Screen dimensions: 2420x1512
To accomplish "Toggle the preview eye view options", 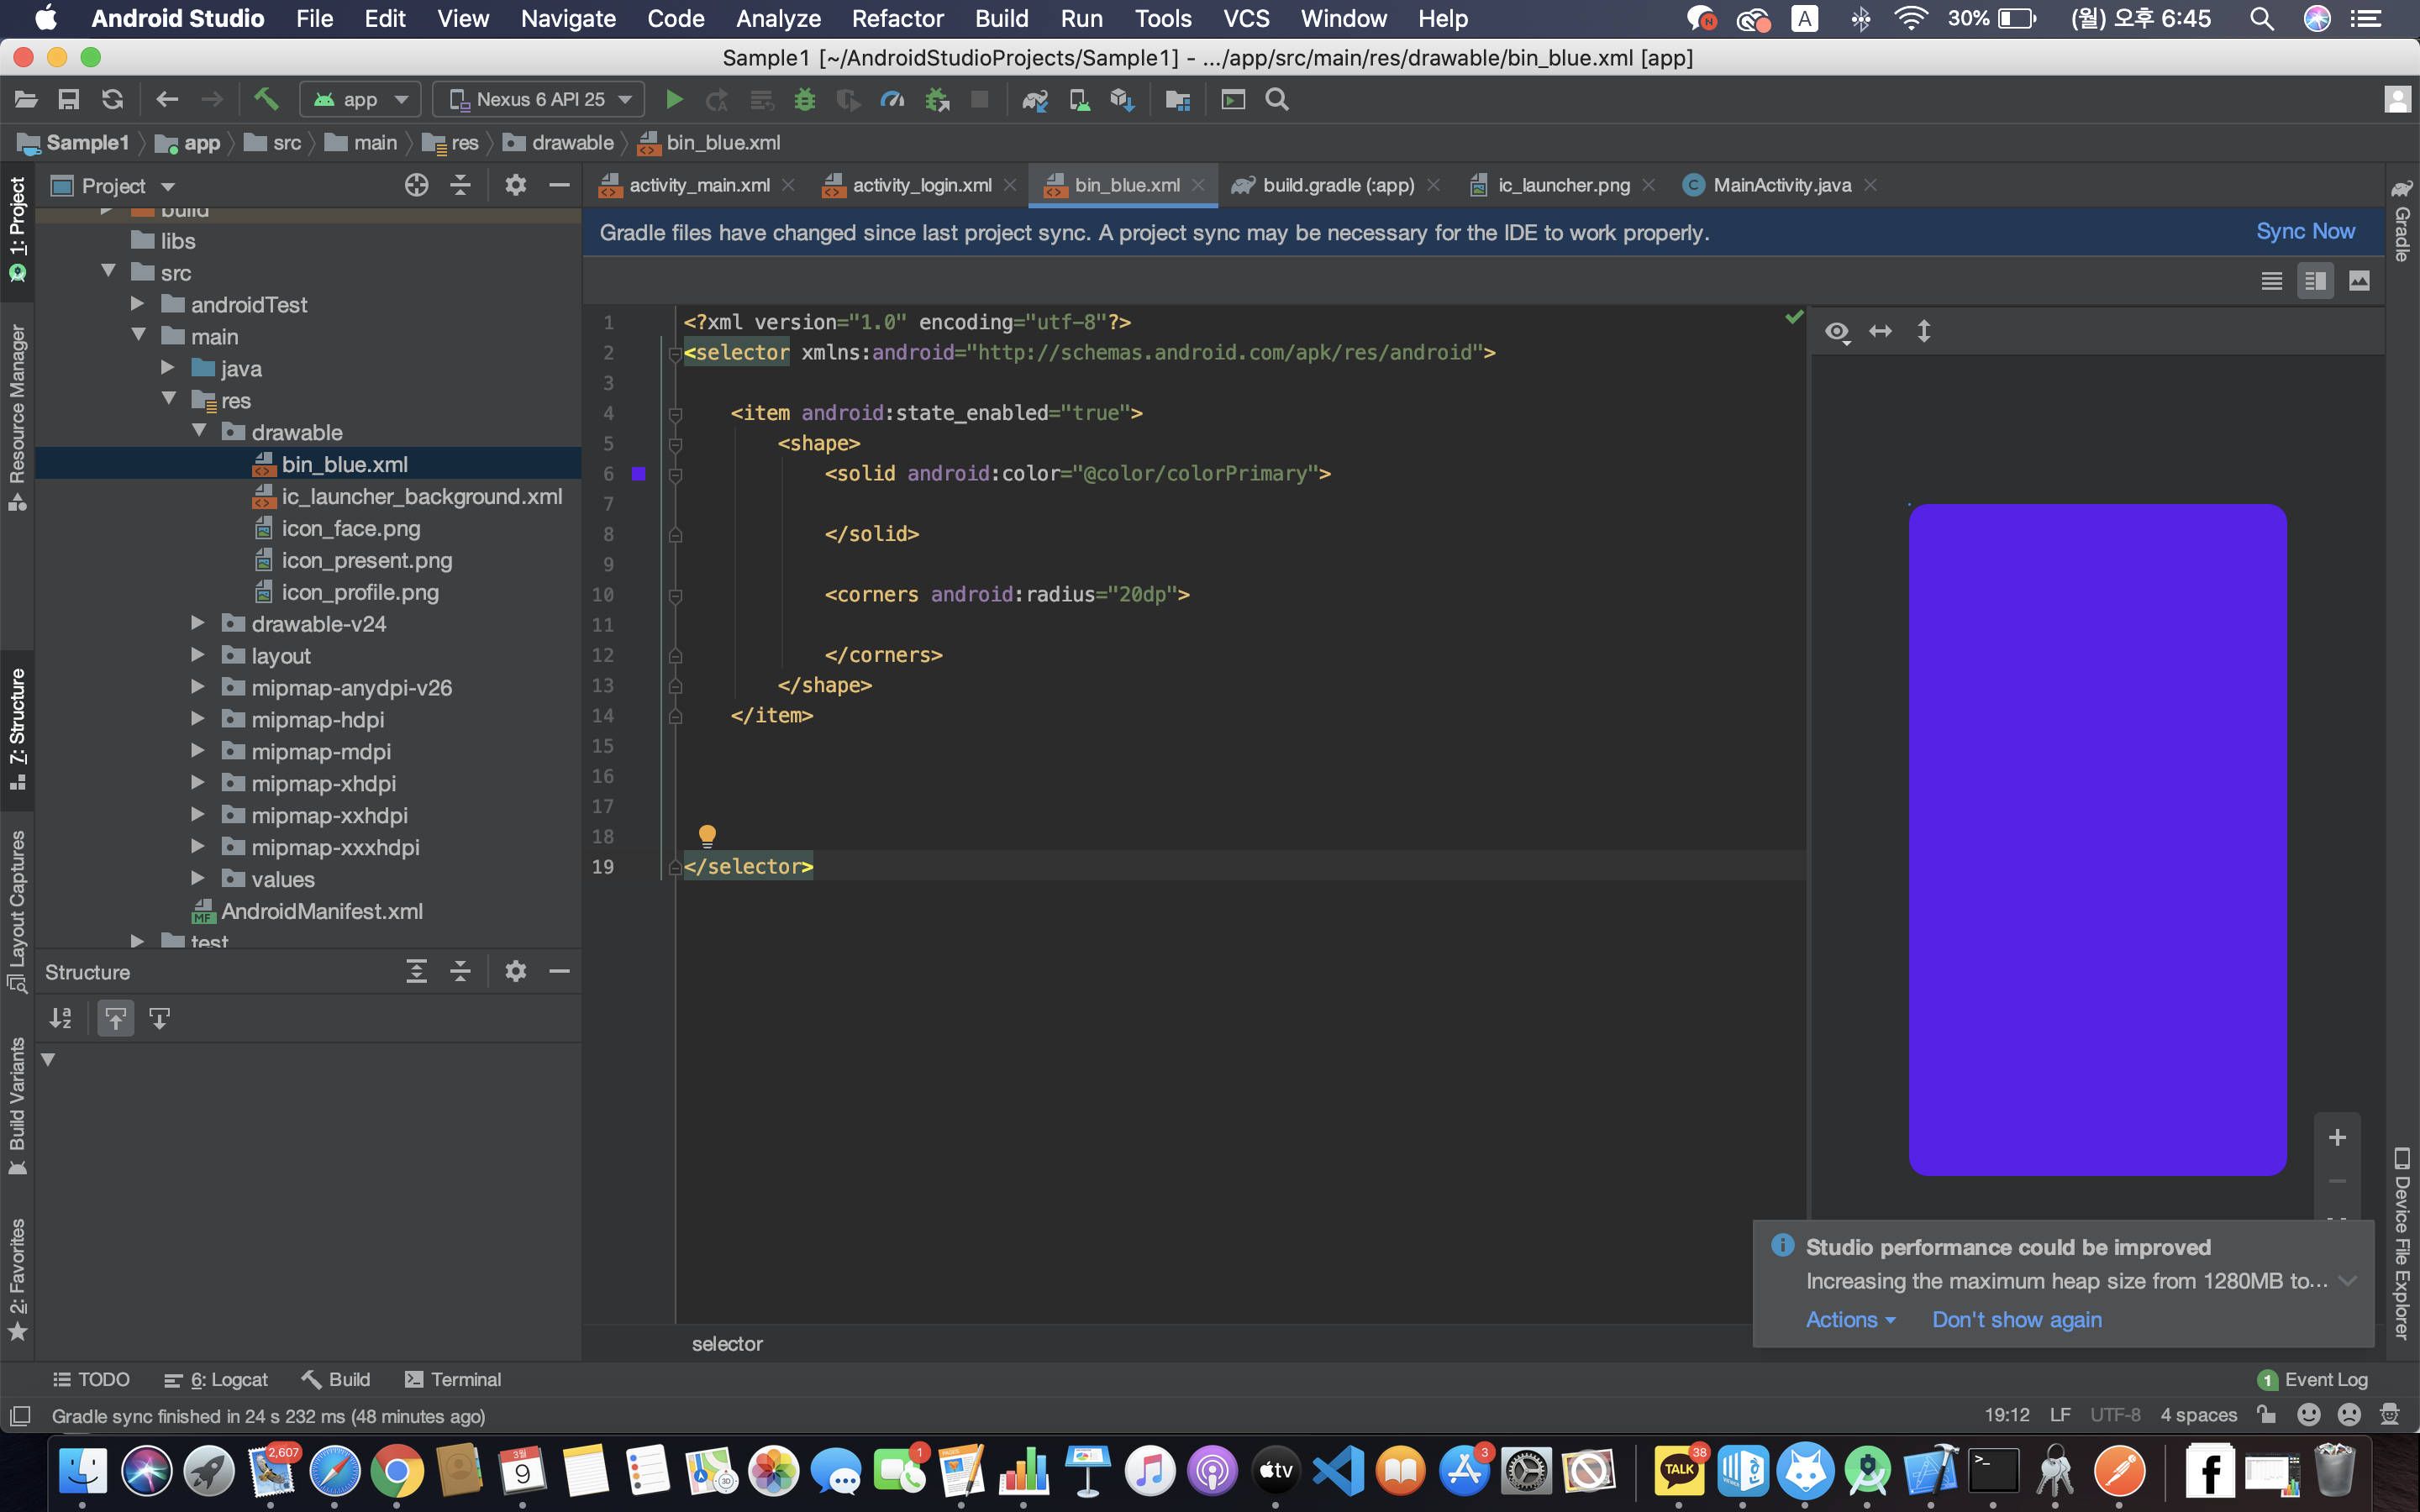I will [x=1837, y=332].
